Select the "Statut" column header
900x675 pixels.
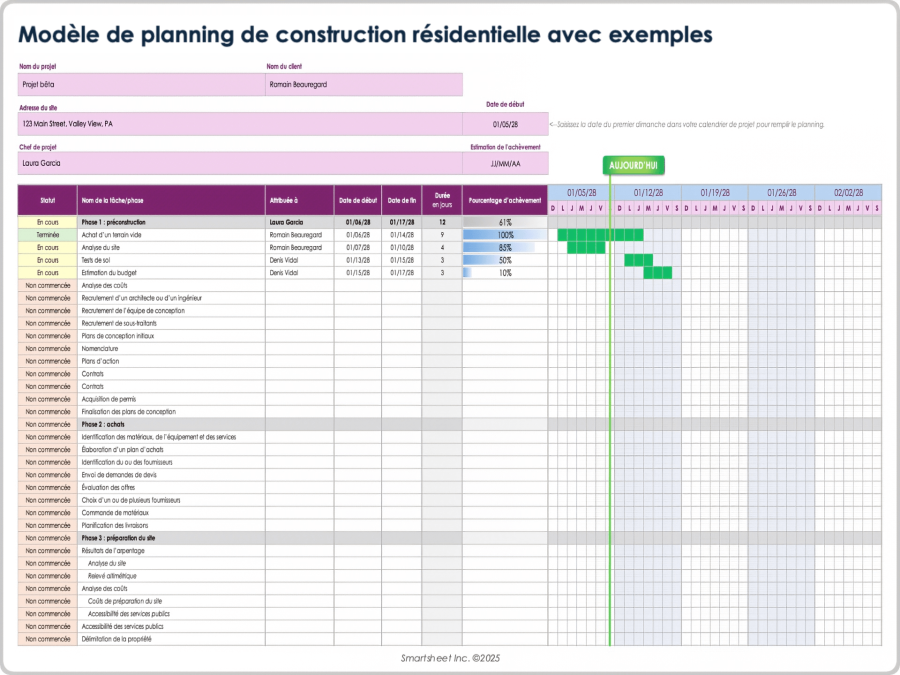click(48, 200)
